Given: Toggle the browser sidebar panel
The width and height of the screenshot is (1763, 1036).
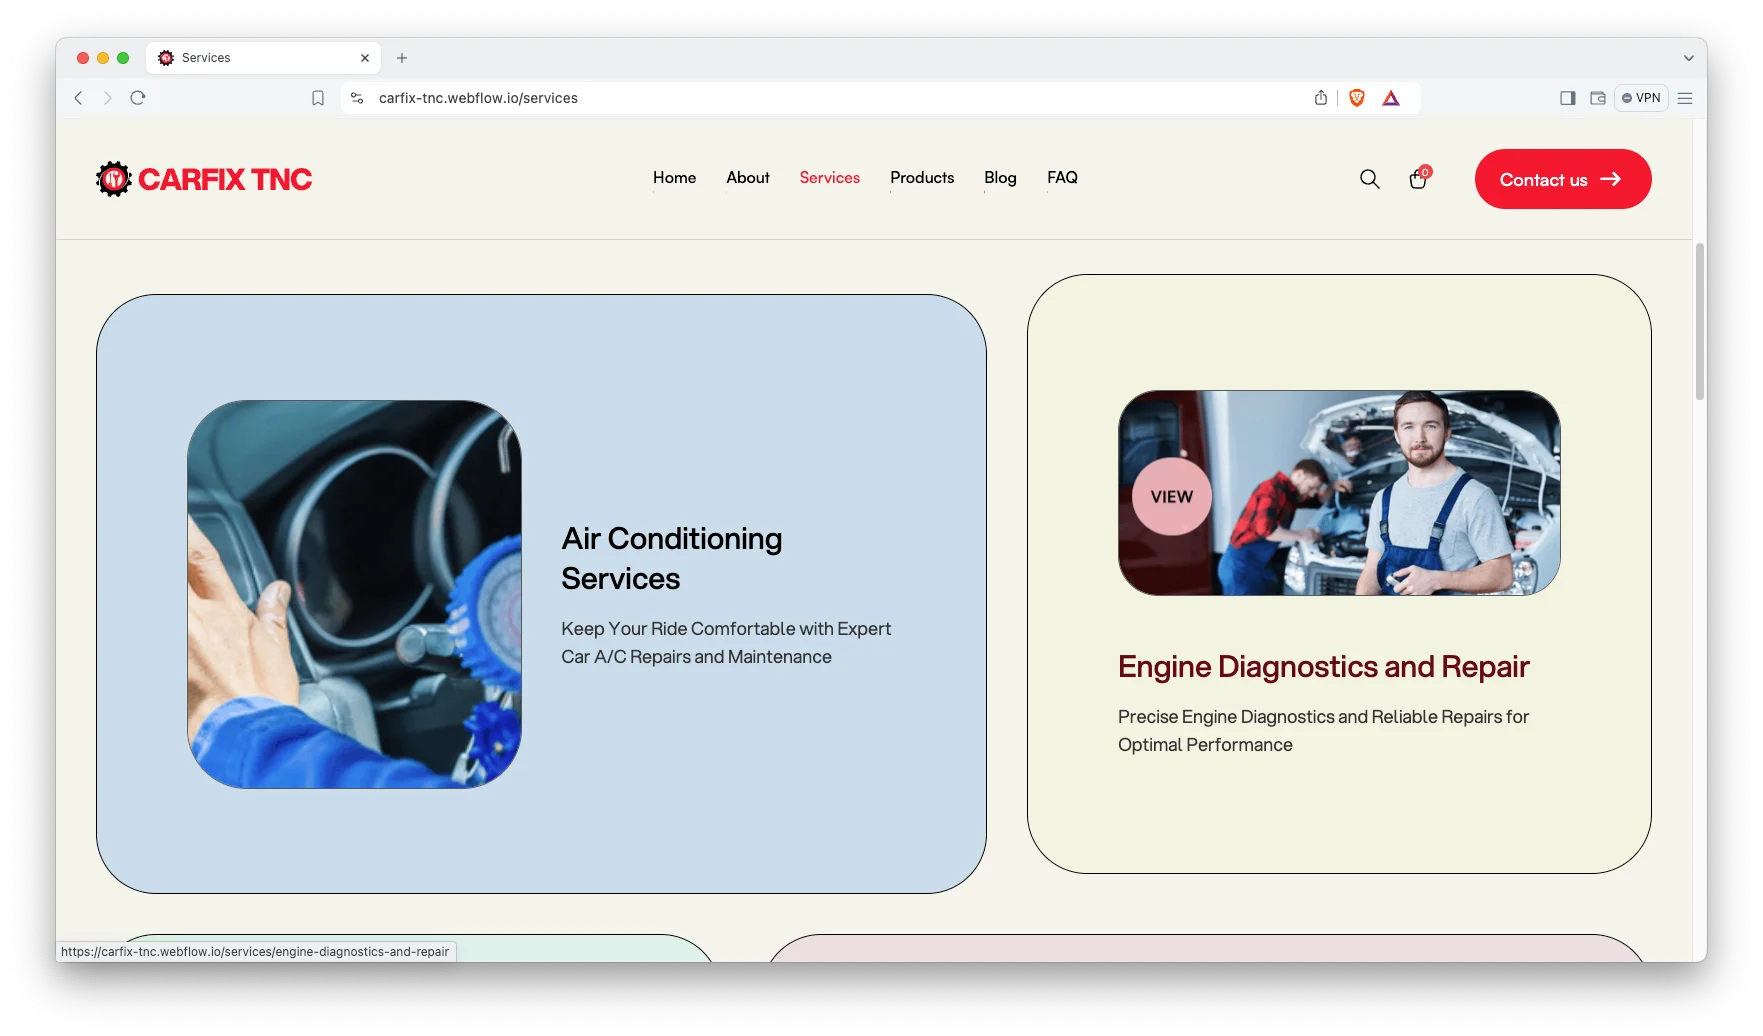Looking at the screenshot, I should [1567, 98].
